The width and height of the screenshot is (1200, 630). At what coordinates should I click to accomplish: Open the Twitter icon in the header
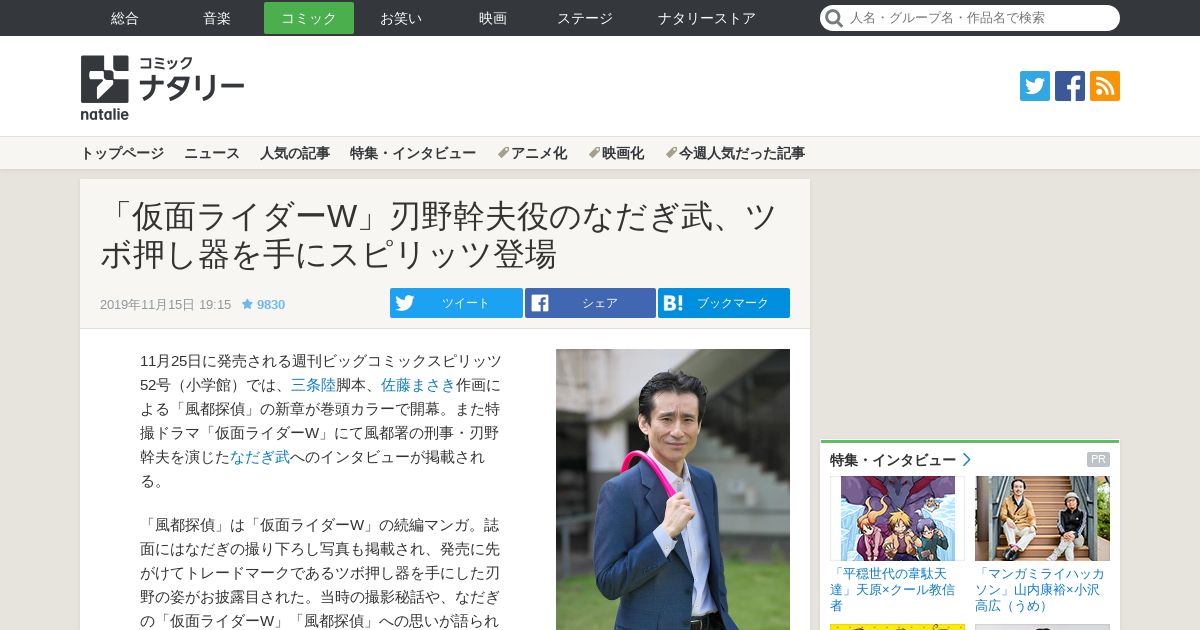click(x=1035, y=86)
